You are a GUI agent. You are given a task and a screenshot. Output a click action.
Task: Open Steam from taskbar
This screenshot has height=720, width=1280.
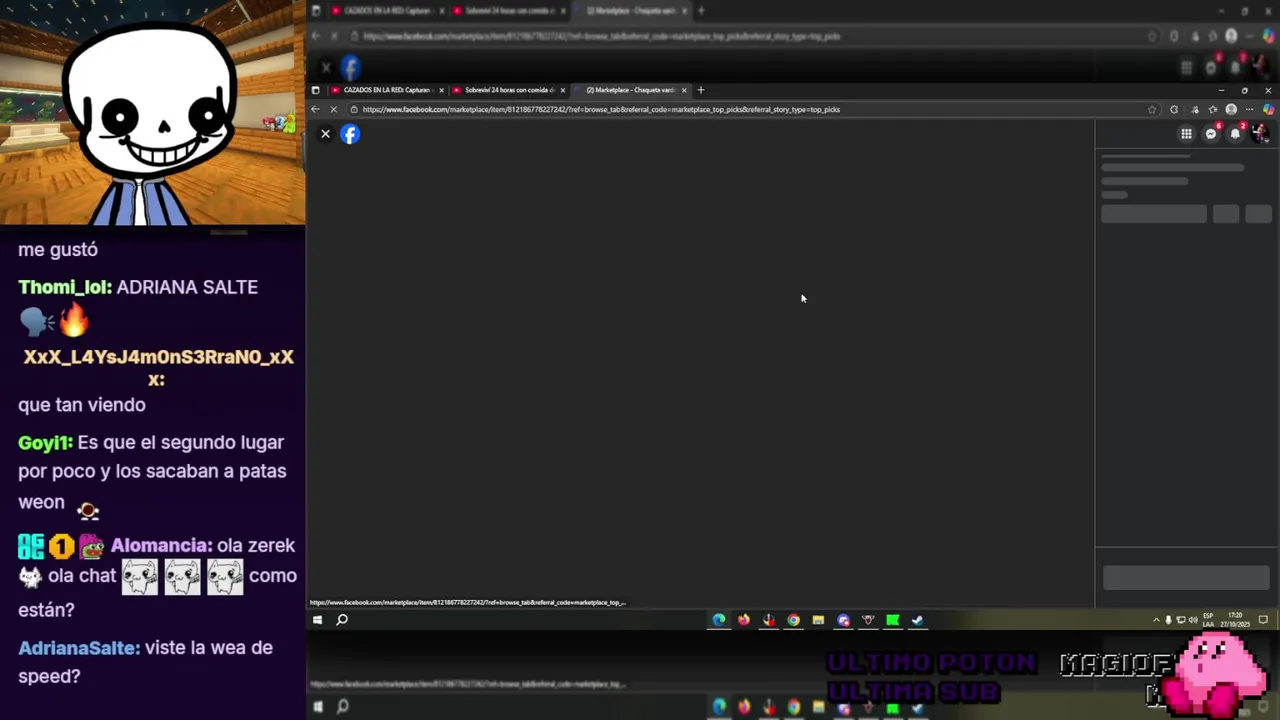pos(917,620)
